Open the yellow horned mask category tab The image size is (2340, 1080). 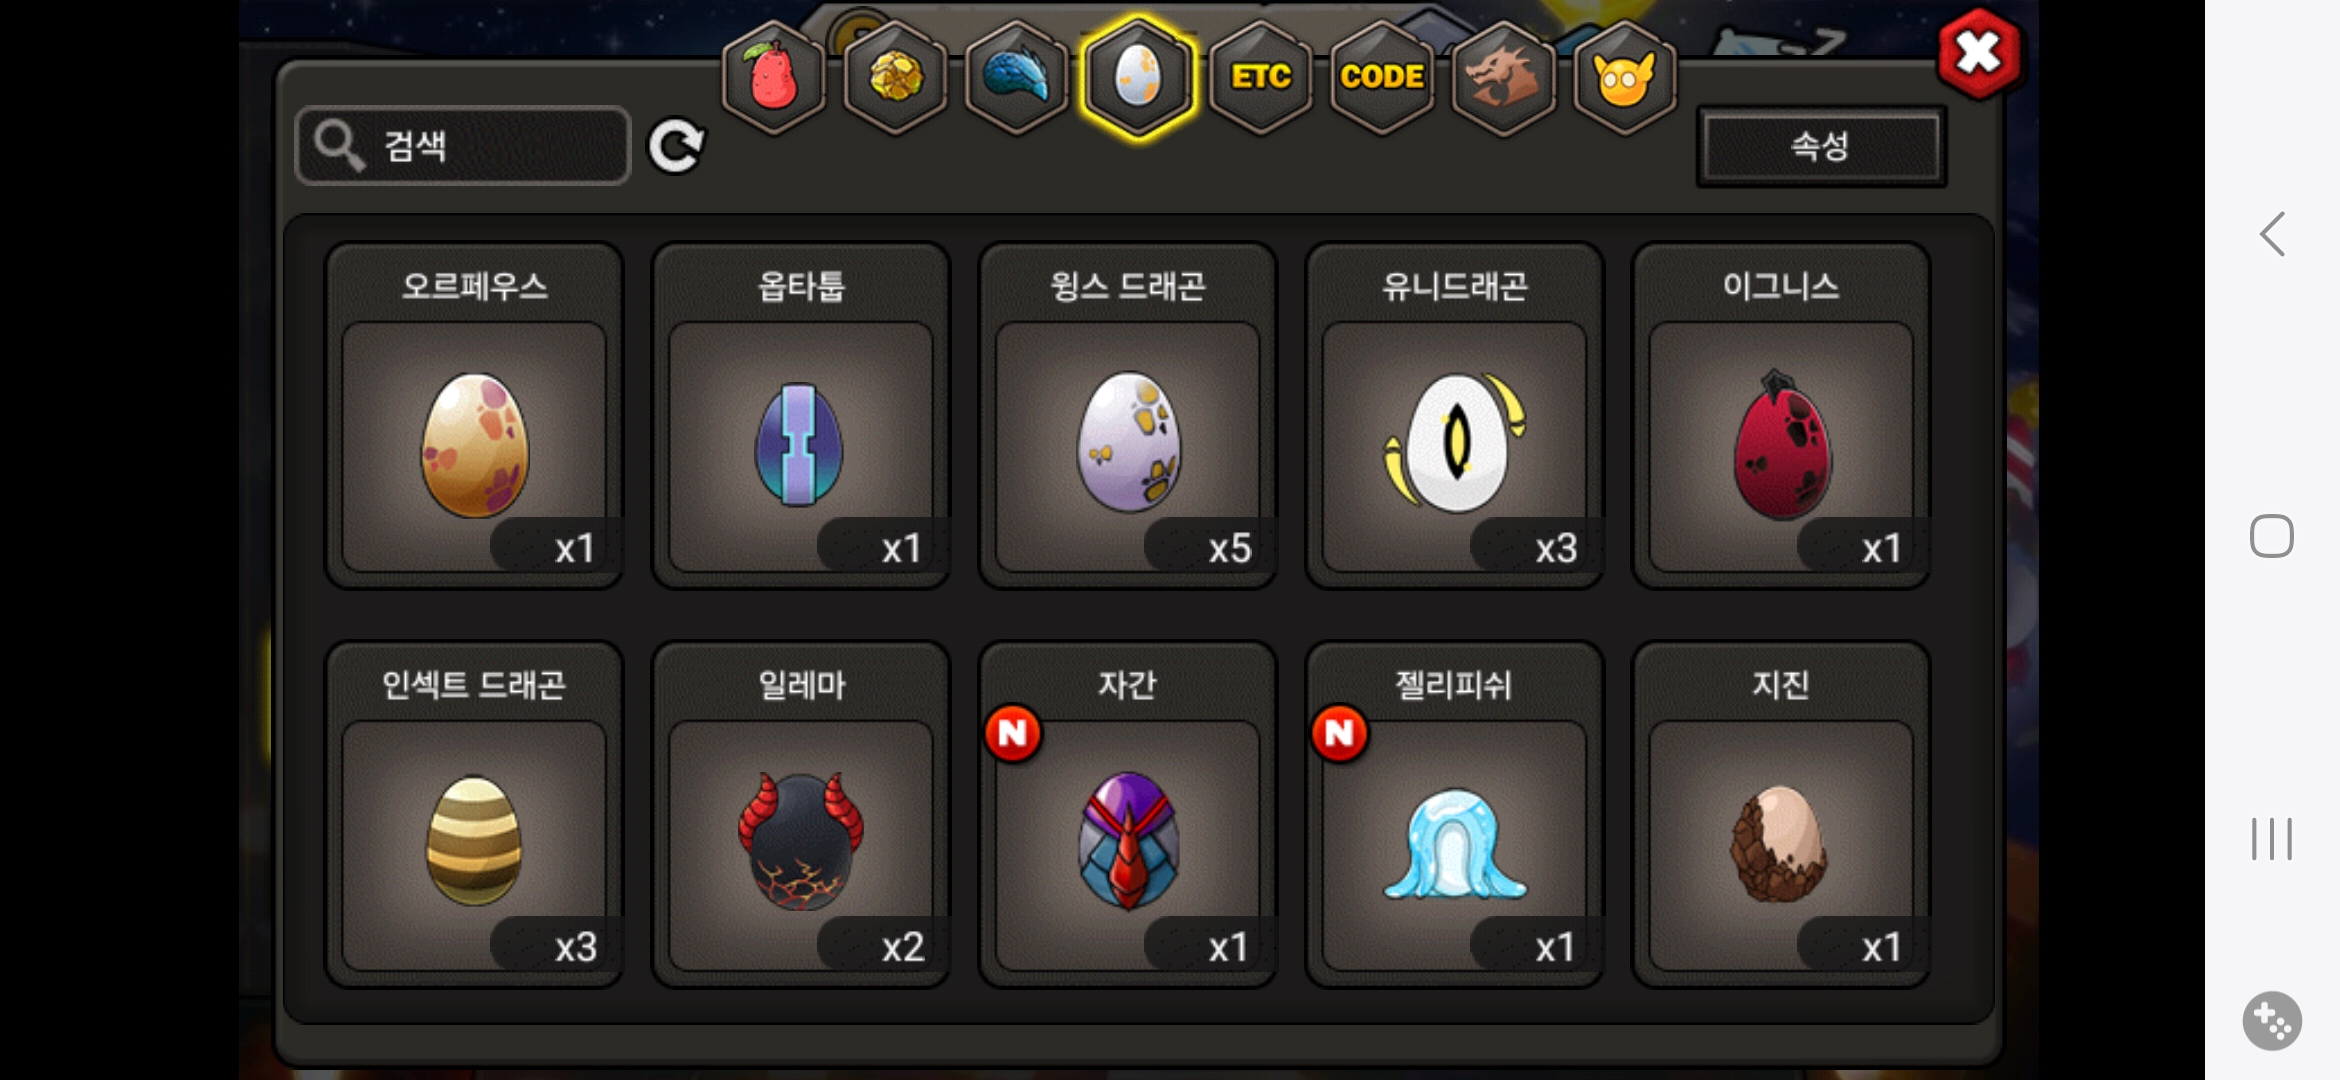[x=1625, y=78]
